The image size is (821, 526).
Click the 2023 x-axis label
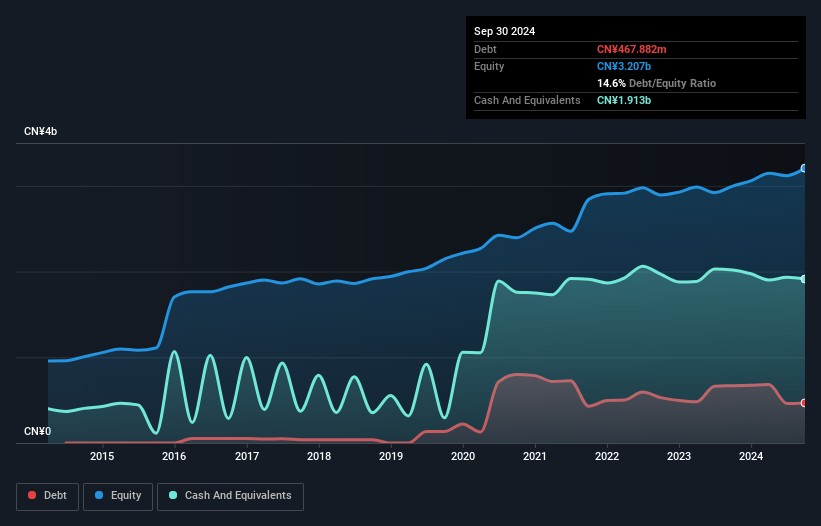(x=679, y=456)
